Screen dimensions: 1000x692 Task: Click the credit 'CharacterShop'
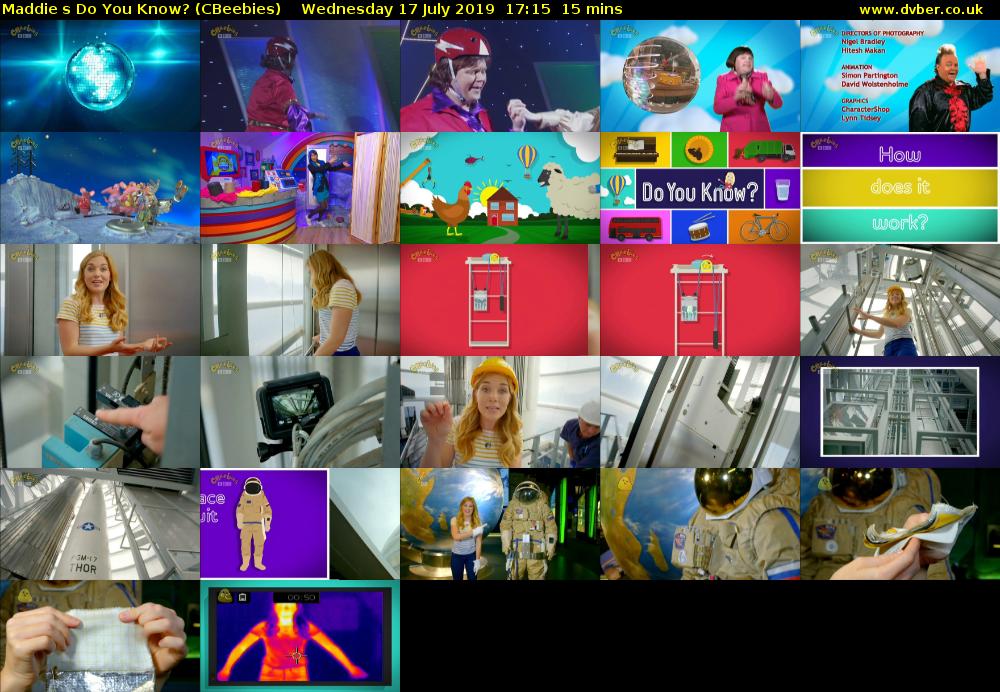pyautogui.click(x=865, y=109)
